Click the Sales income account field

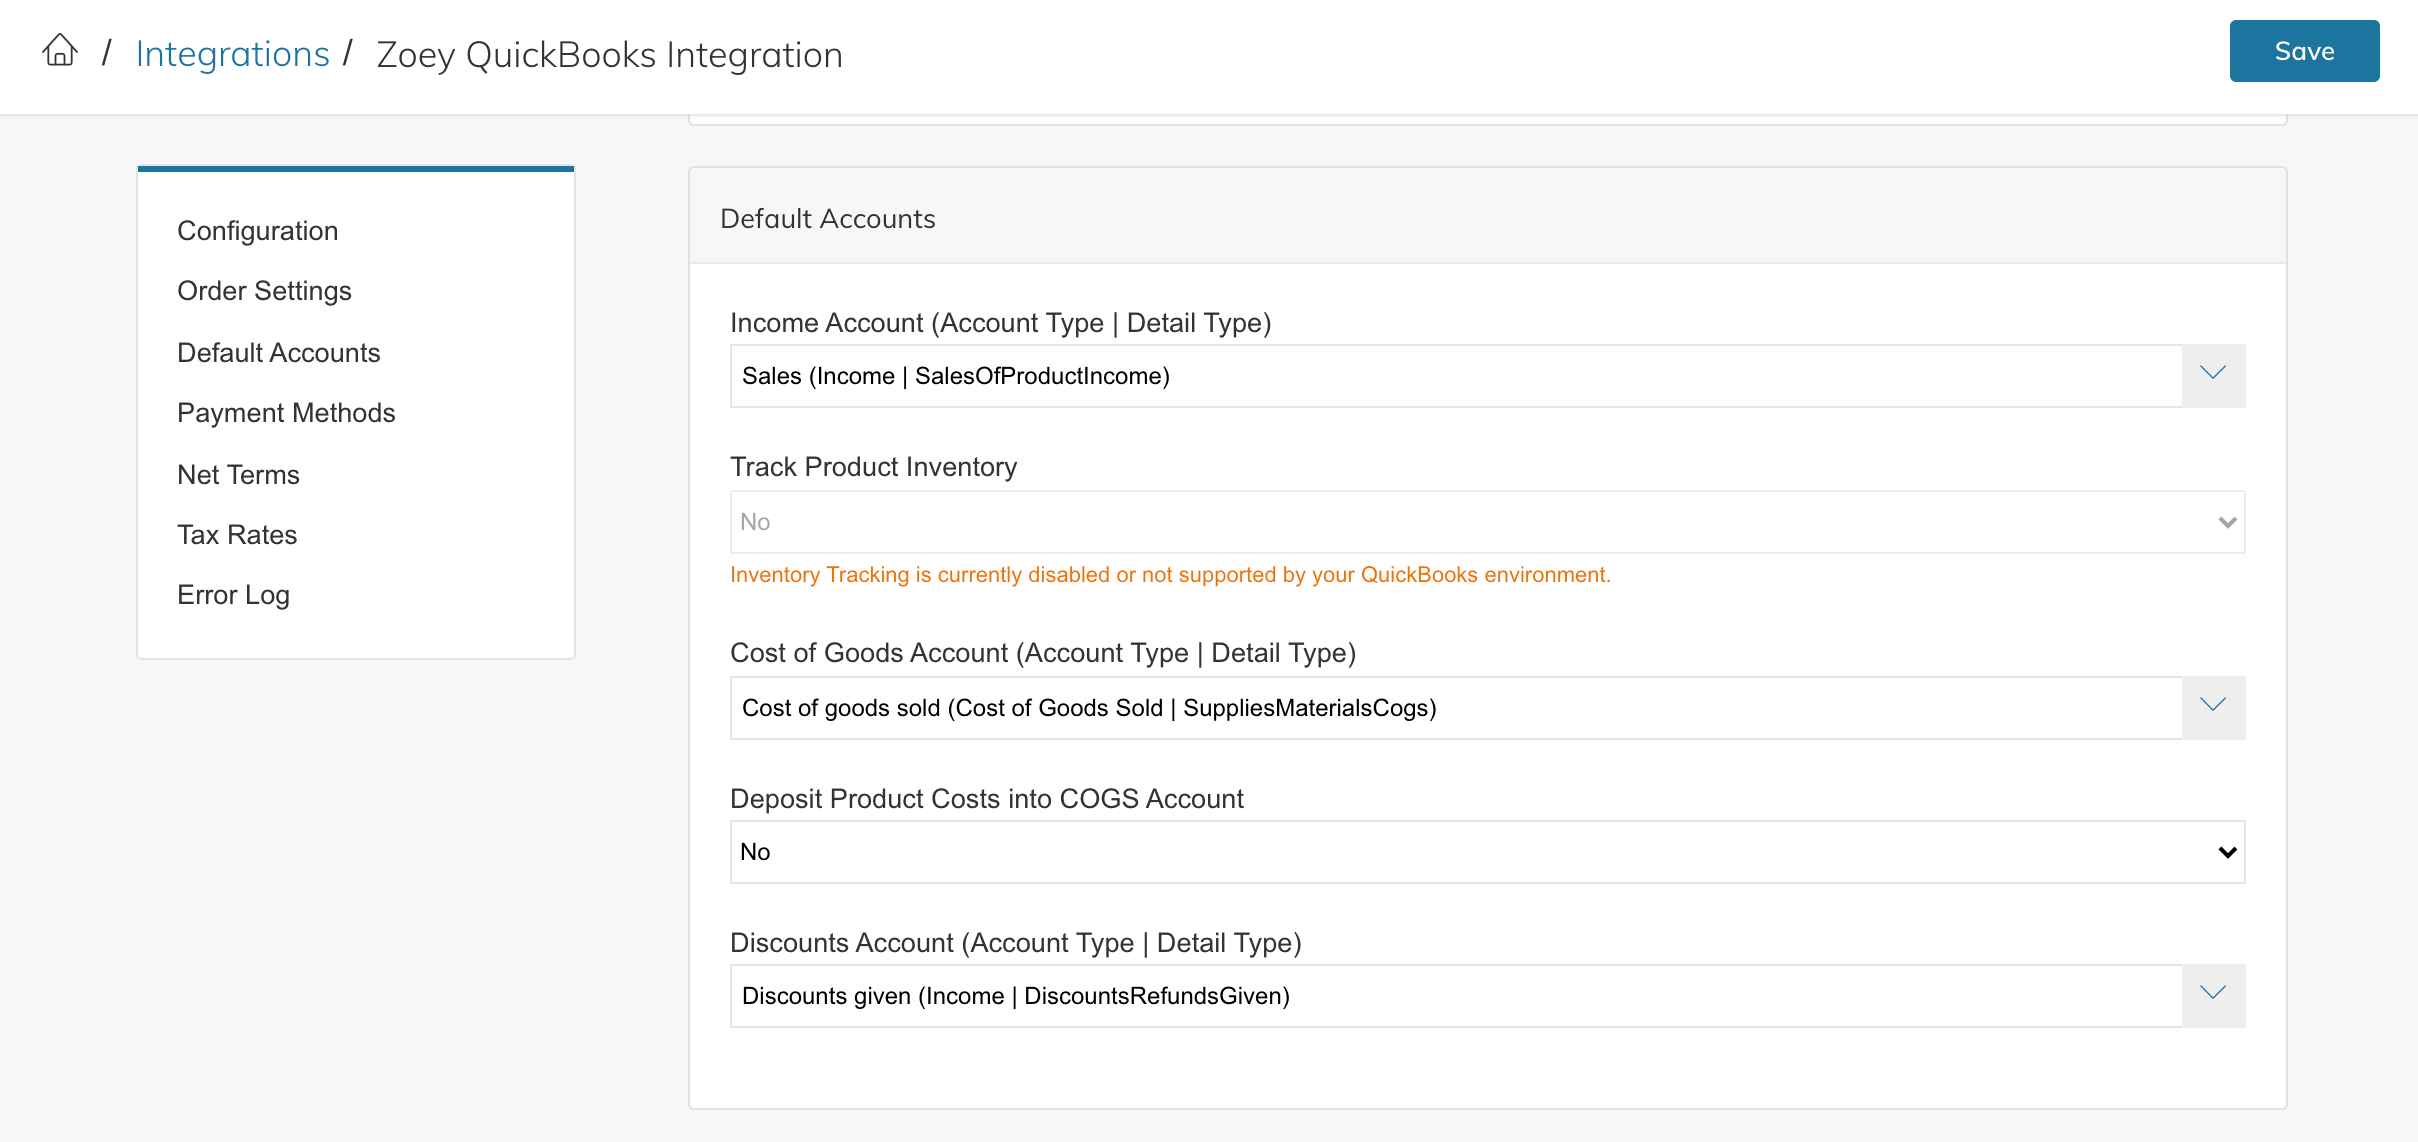1455,376
